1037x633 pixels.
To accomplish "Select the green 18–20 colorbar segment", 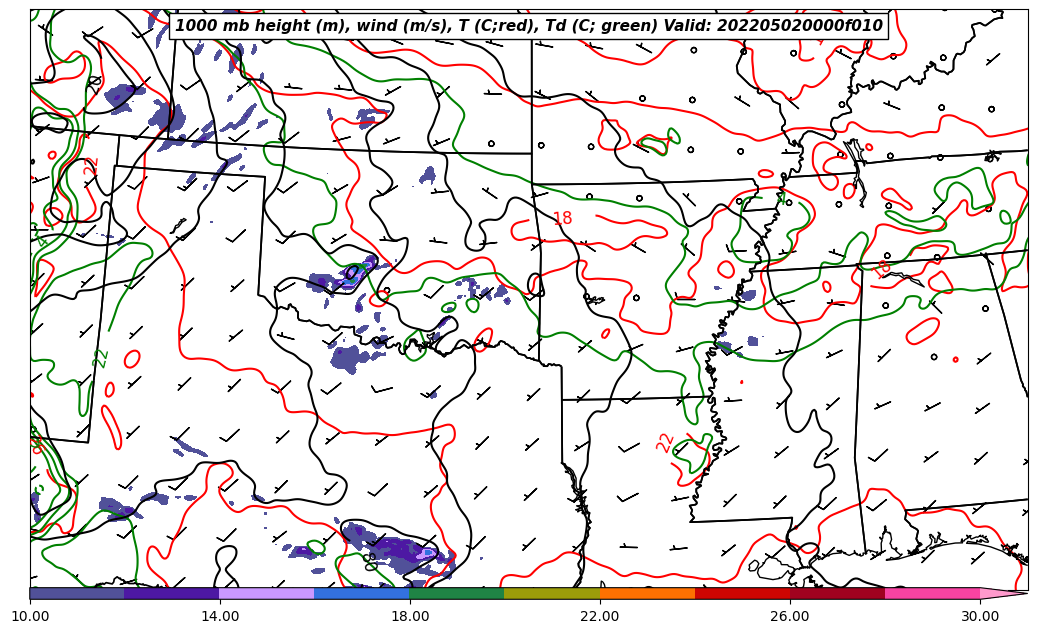I will tap(457, 593).
